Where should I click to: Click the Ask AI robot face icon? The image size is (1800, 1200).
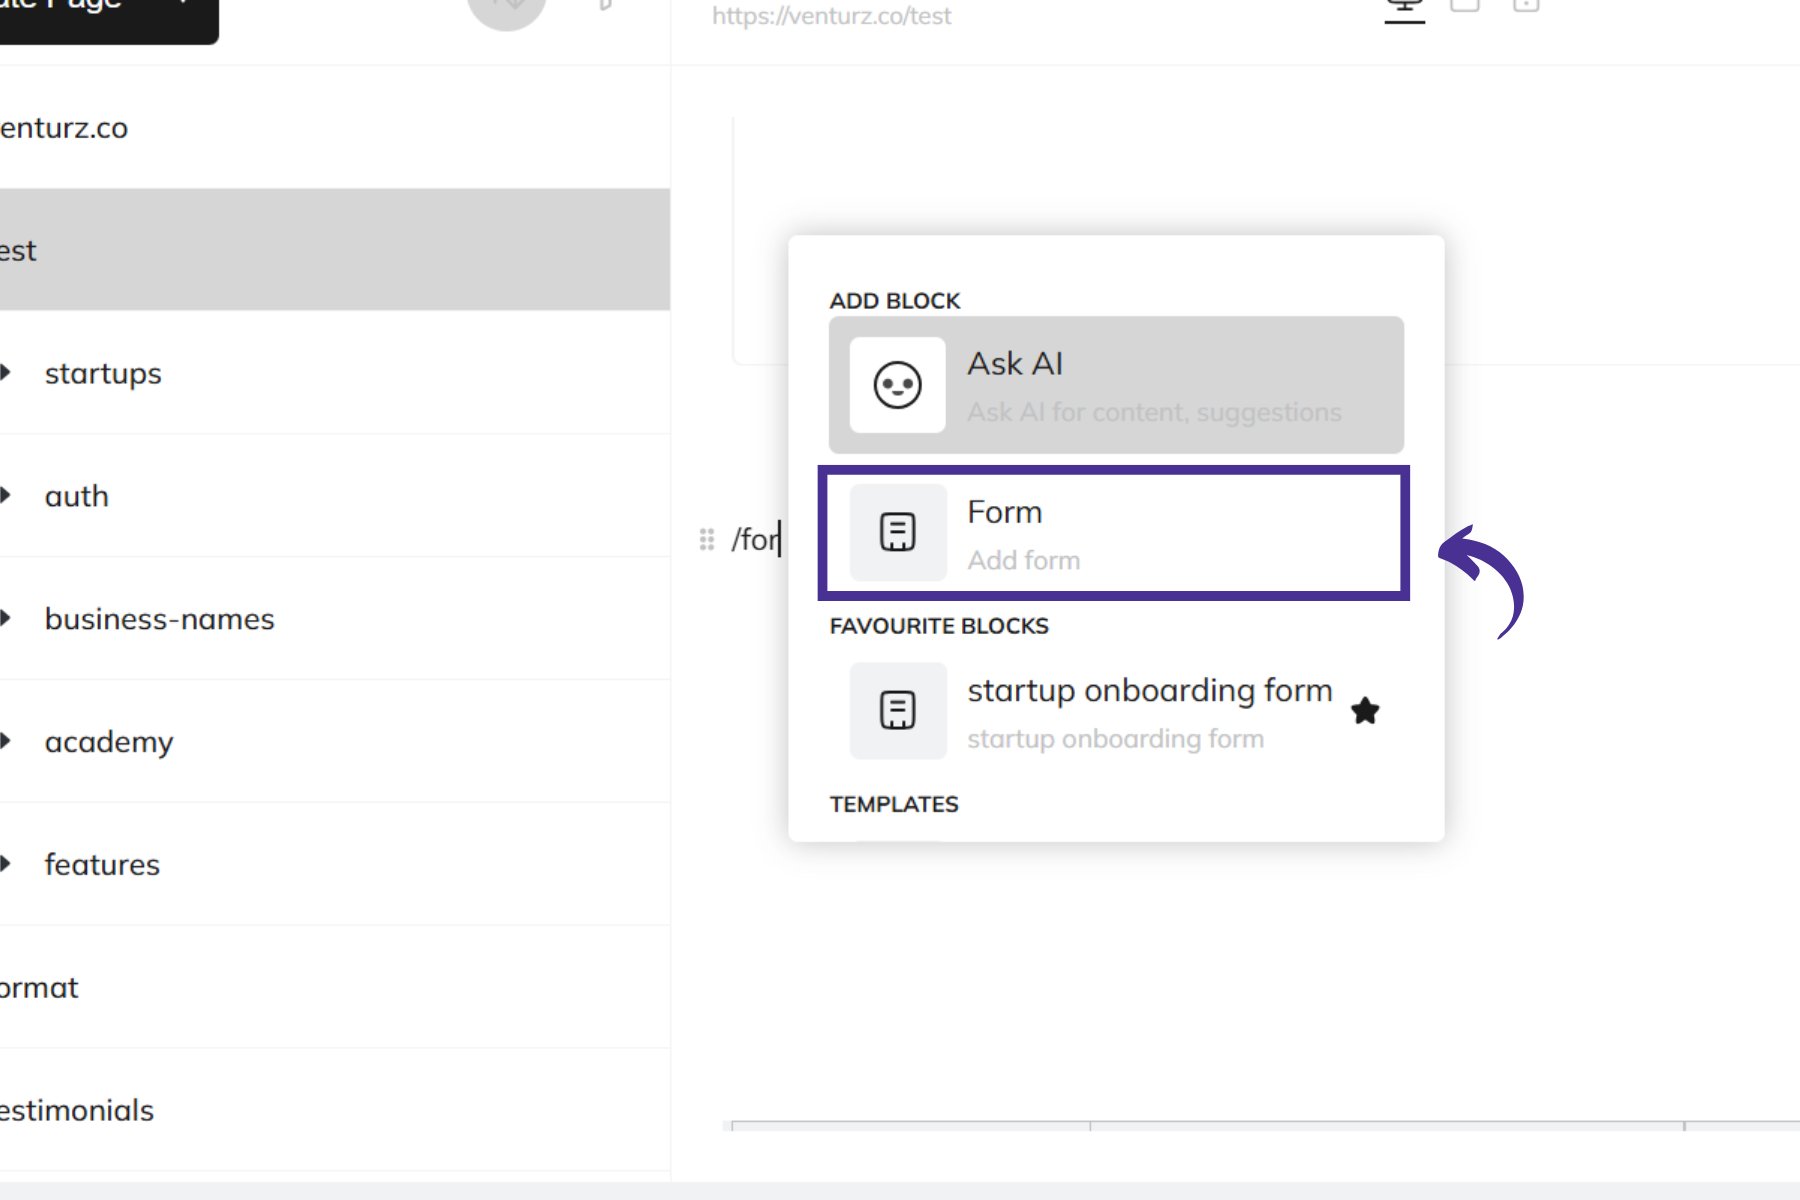(x=897, y=385)
